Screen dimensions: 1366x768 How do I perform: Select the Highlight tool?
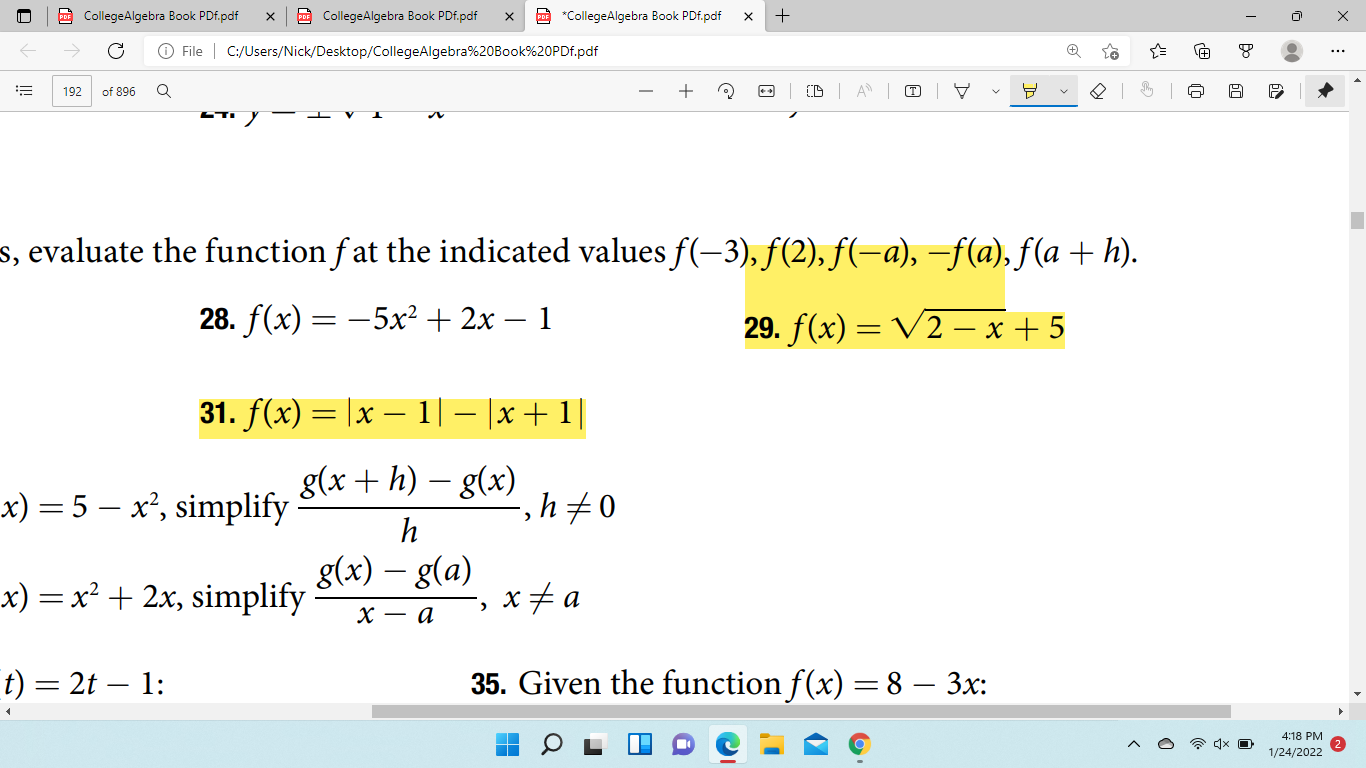1029,90
